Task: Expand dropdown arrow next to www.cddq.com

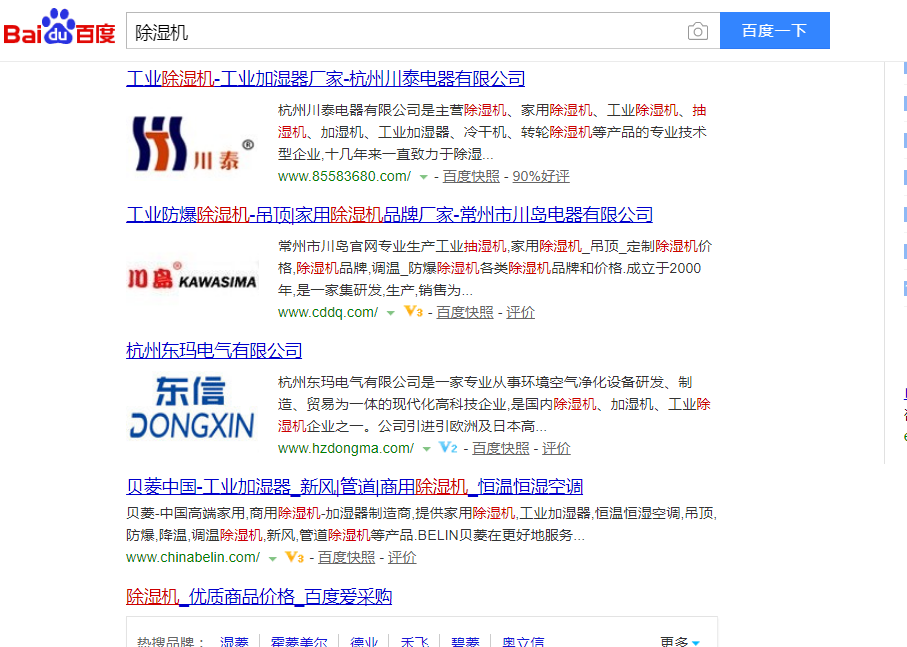Action: (391, 313)
